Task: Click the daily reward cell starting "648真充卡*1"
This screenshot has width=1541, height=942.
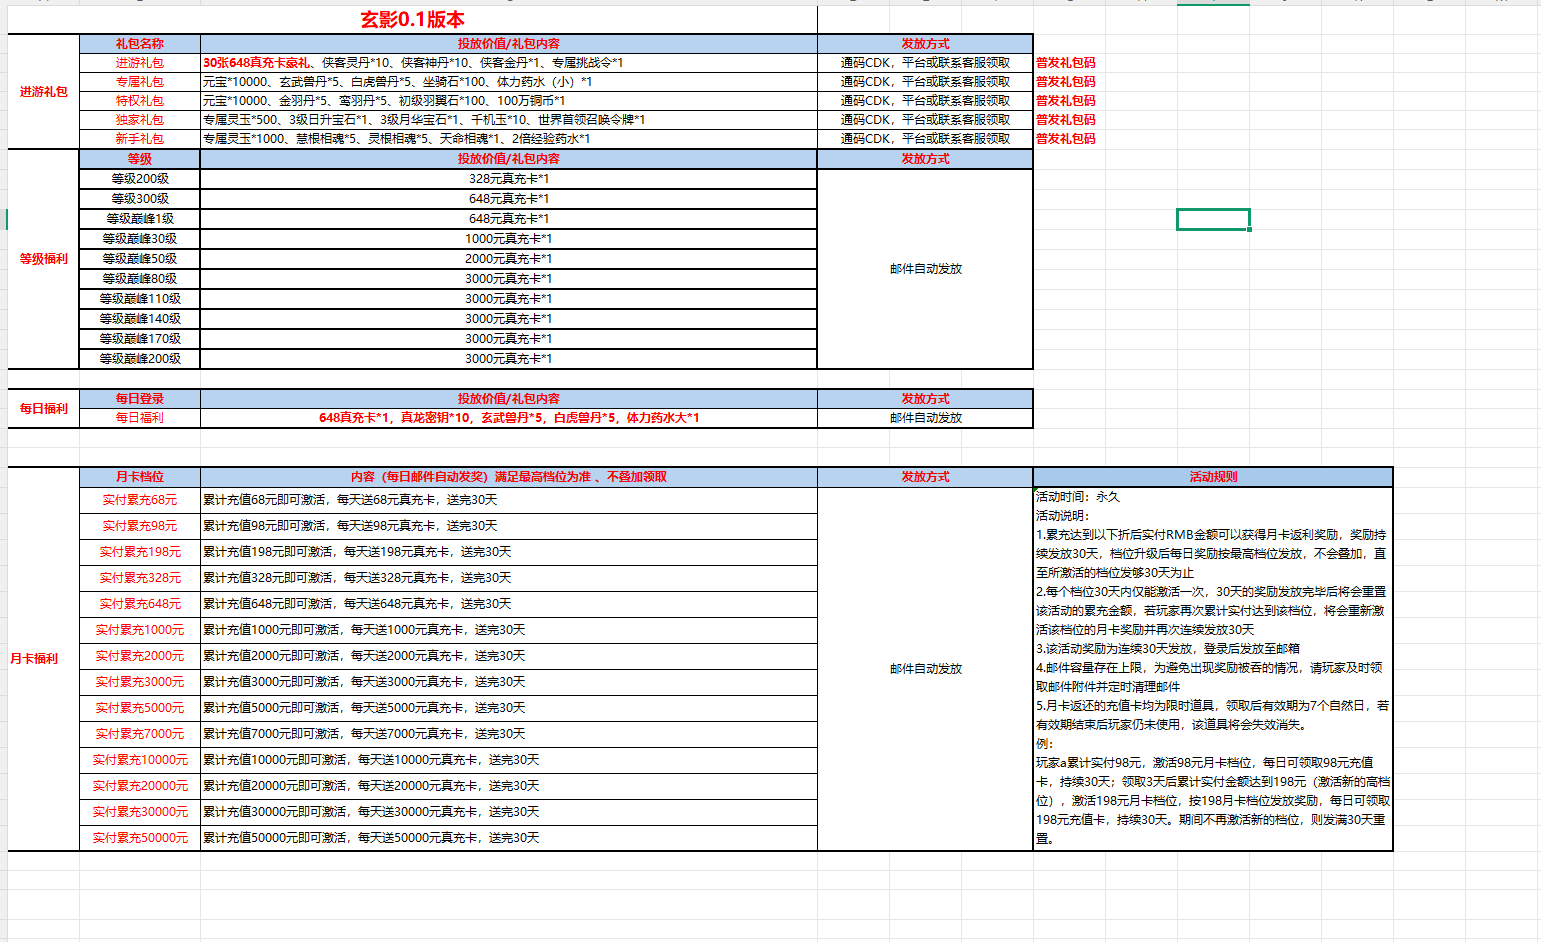Action: click(508, 418)
